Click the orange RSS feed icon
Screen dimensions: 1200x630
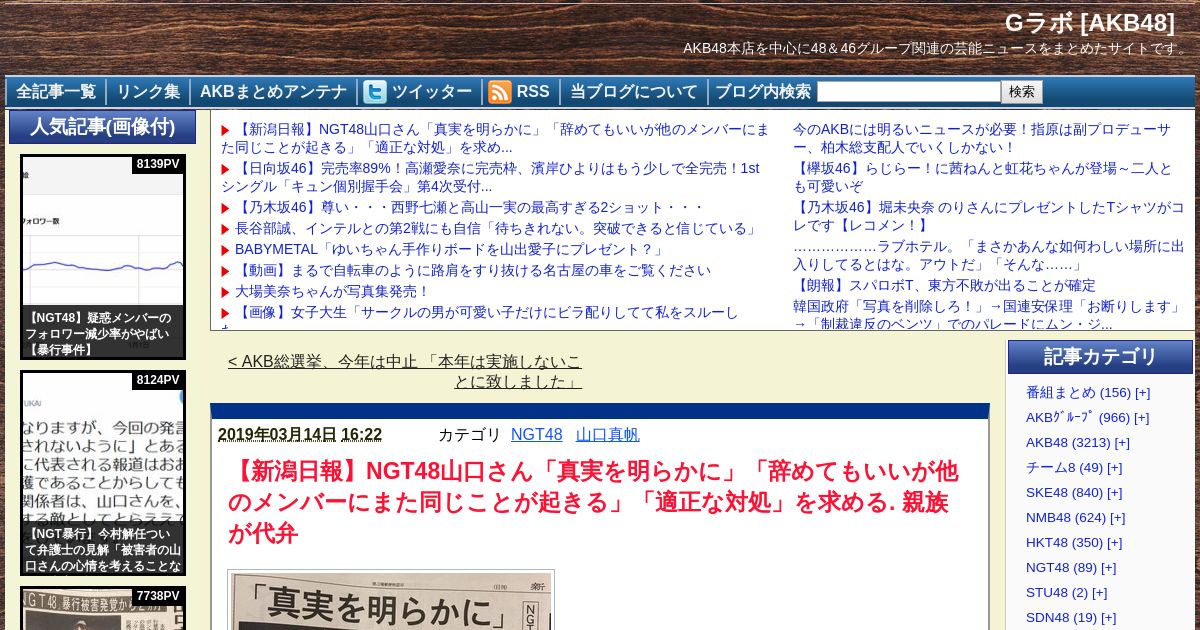(x=500, y=92)
